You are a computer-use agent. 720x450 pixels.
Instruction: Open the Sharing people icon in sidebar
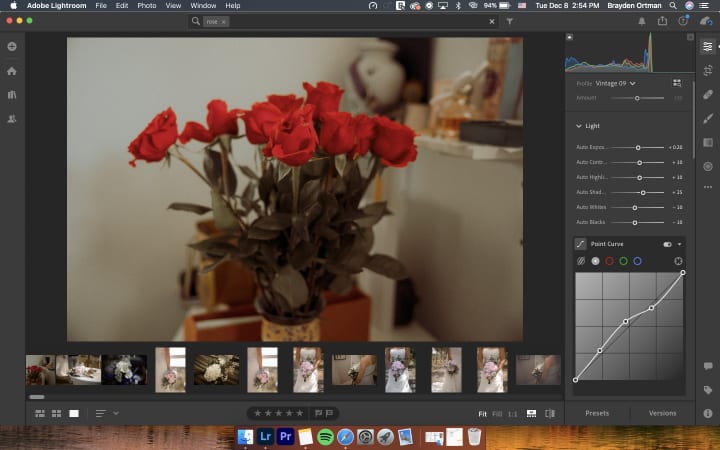click(x=12, y=118)
